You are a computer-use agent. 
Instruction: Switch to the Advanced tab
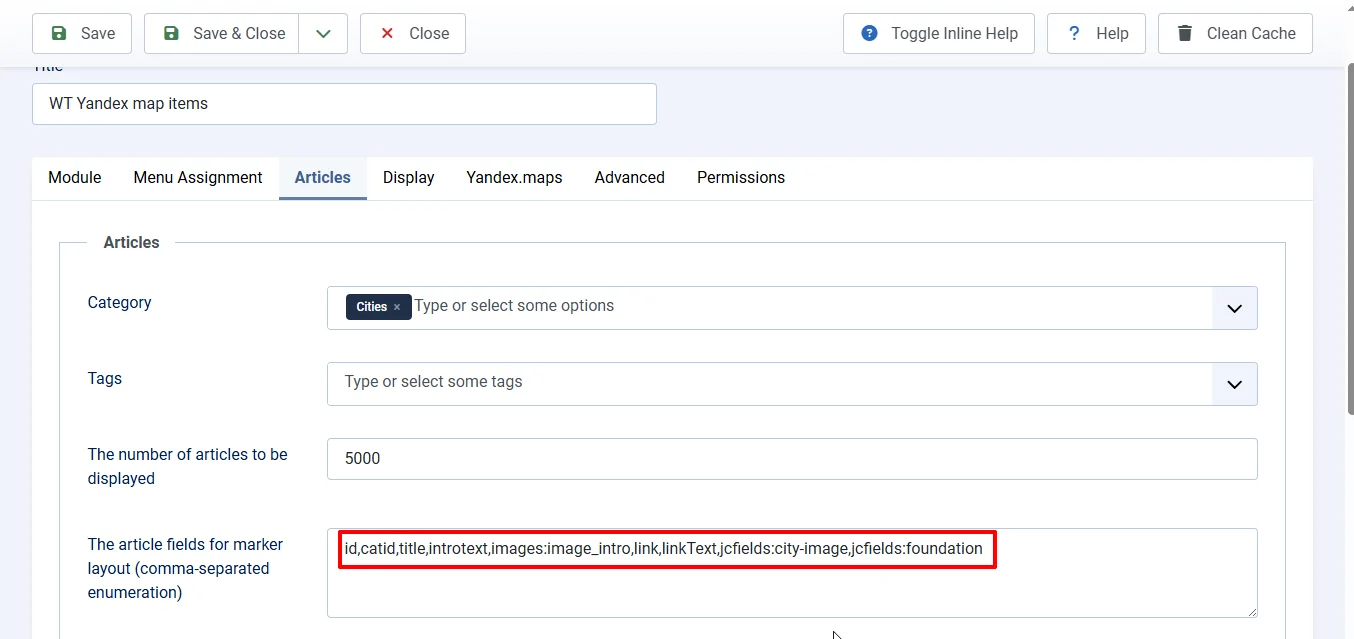tap(629, 178)
